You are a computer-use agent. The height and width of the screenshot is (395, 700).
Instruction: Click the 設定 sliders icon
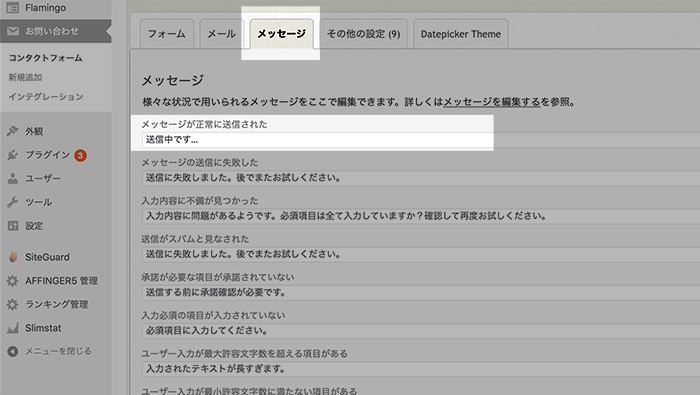coord(13,226)
